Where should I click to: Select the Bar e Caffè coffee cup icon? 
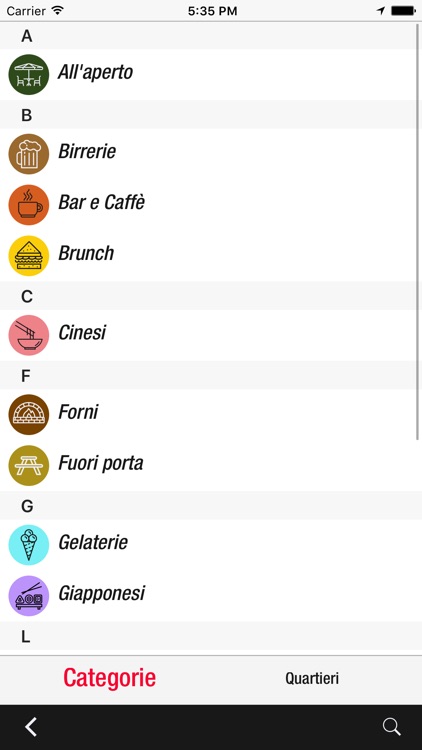coord(29,205)
